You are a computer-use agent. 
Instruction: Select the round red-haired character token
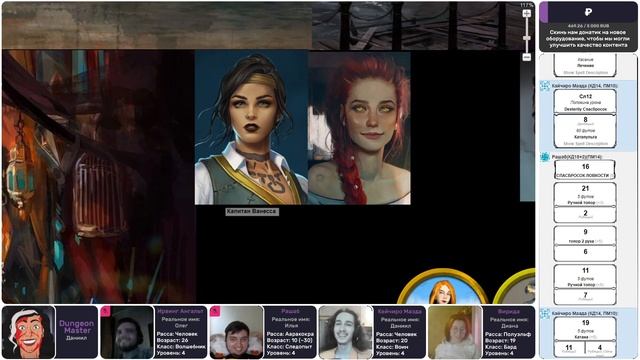(443, 287)
